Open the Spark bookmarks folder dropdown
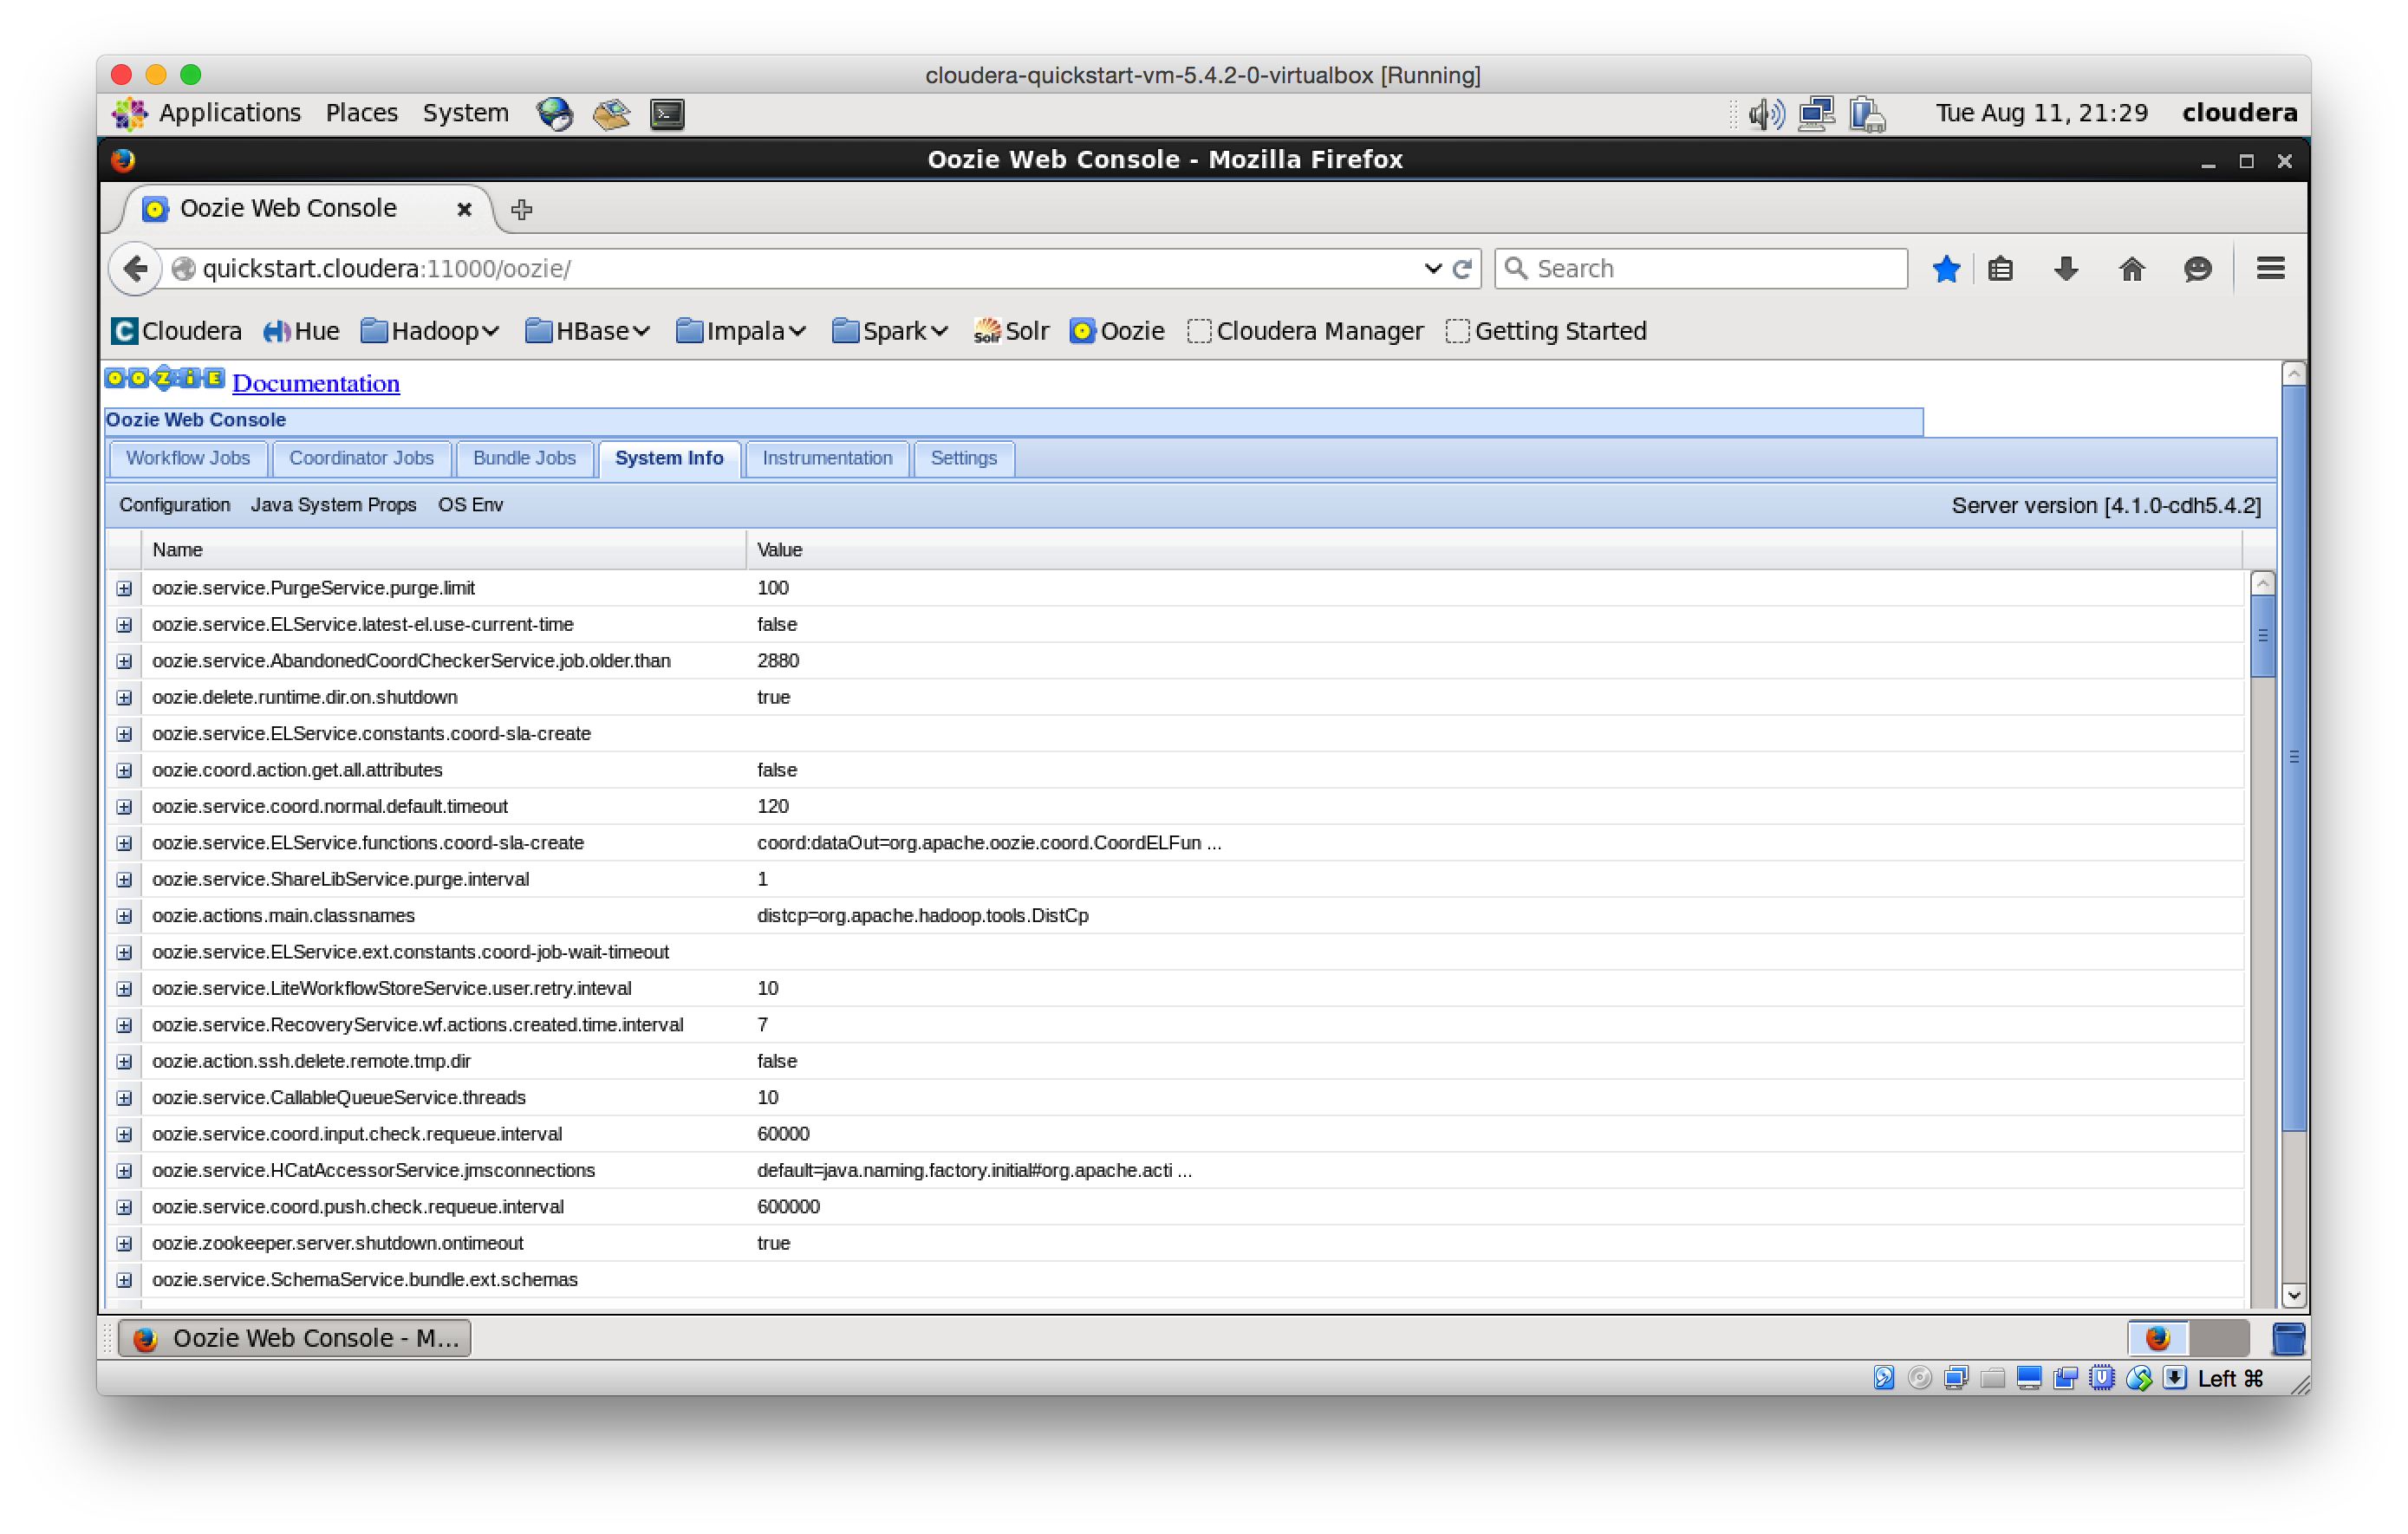The image size is (2408, 1534). tap(889, 331)
